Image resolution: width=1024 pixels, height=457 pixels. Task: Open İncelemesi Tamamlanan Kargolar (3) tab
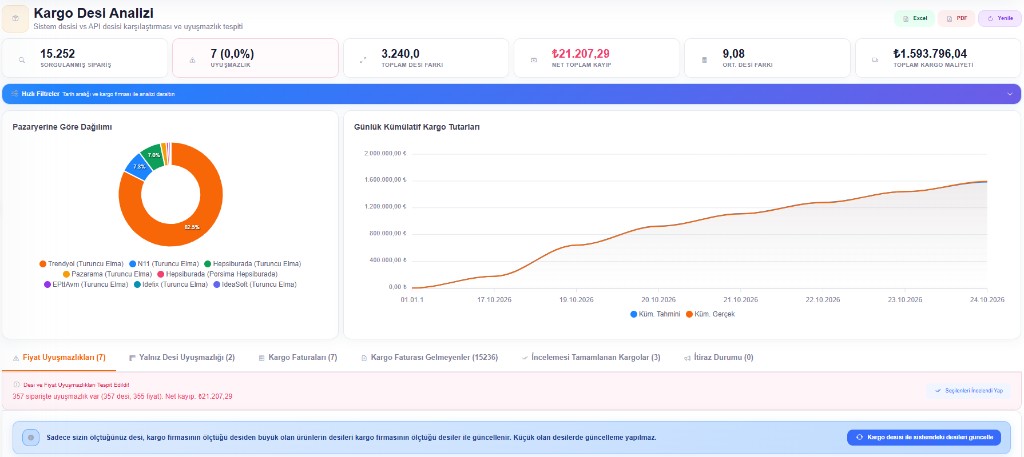pos(591,358)
